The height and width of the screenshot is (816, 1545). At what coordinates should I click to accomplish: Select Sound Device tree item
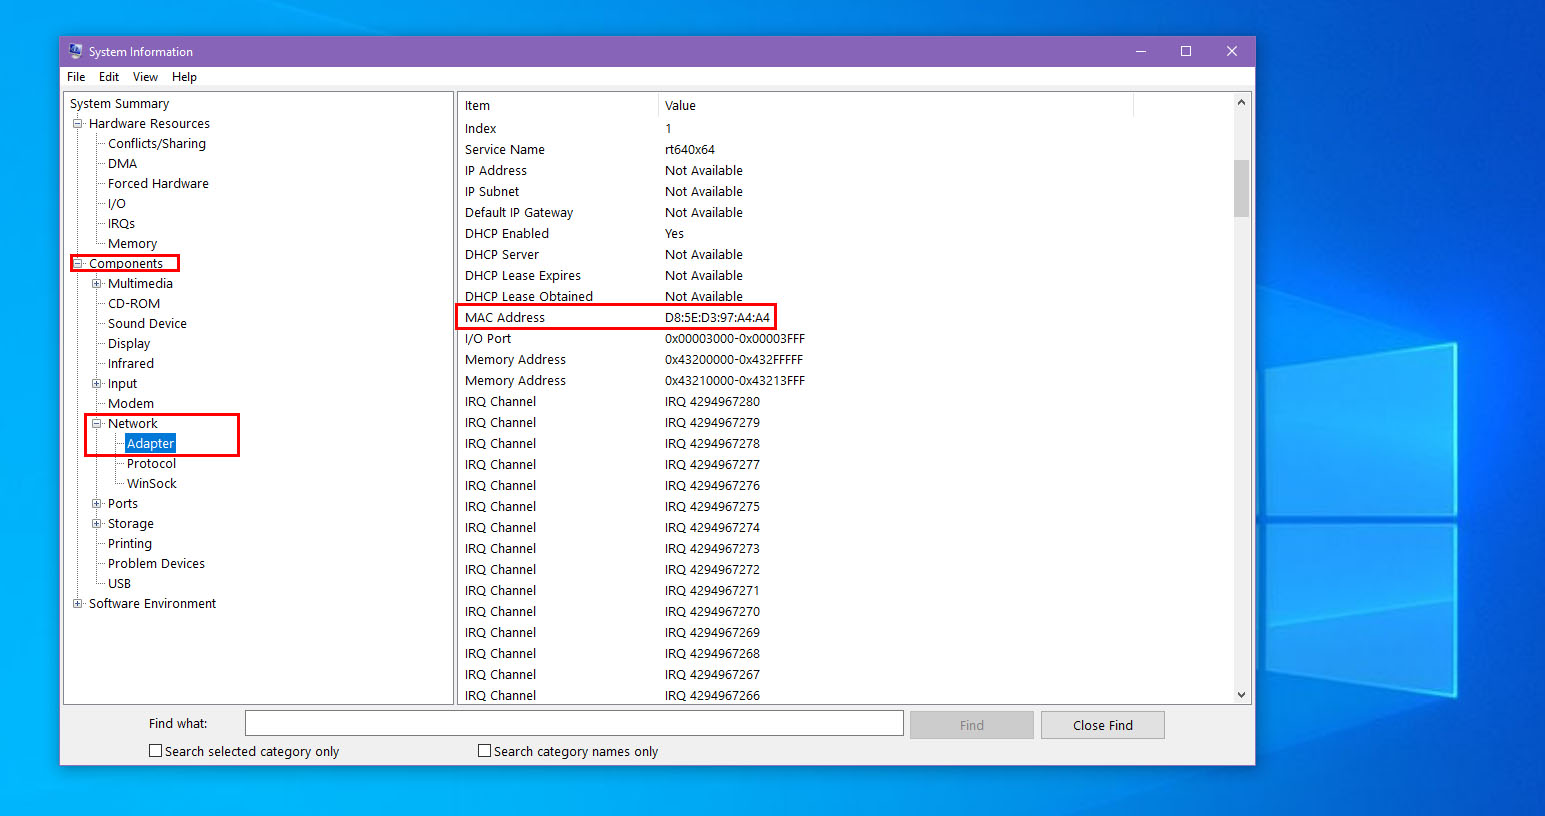[x=147, y=324]
